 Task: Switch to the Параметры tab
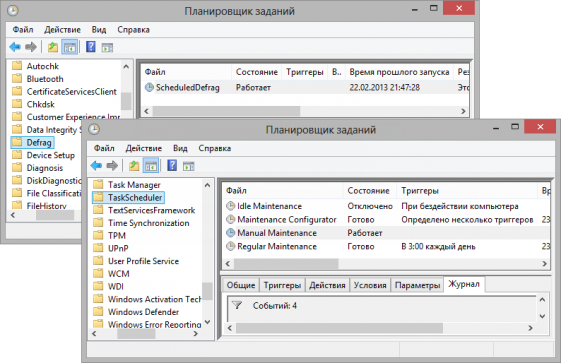pos(417,285)
